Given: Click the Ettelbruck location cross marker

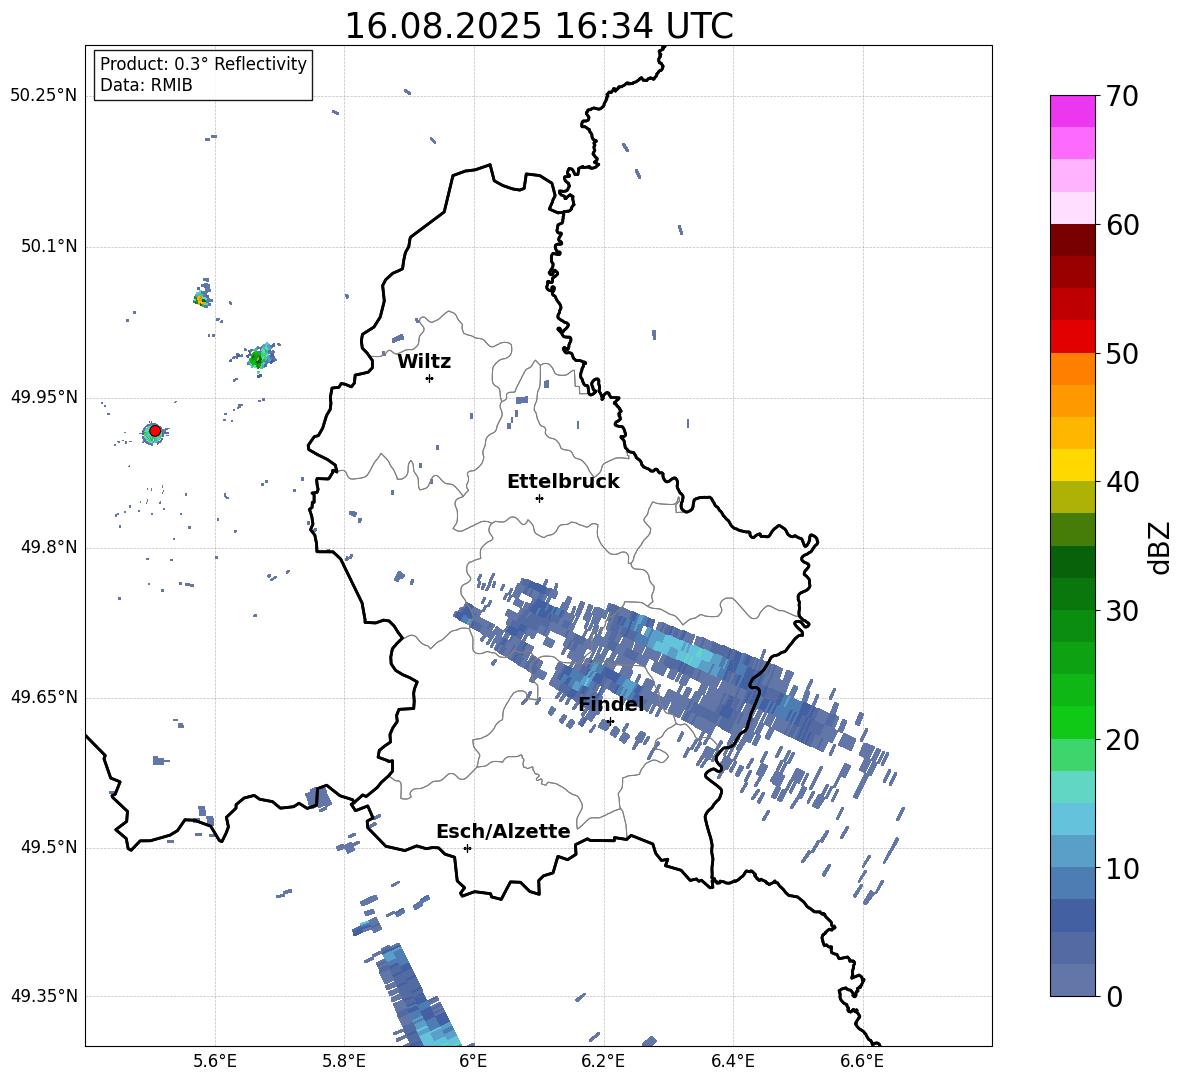Looking at the screenshot, I should [x=539, y=498].
